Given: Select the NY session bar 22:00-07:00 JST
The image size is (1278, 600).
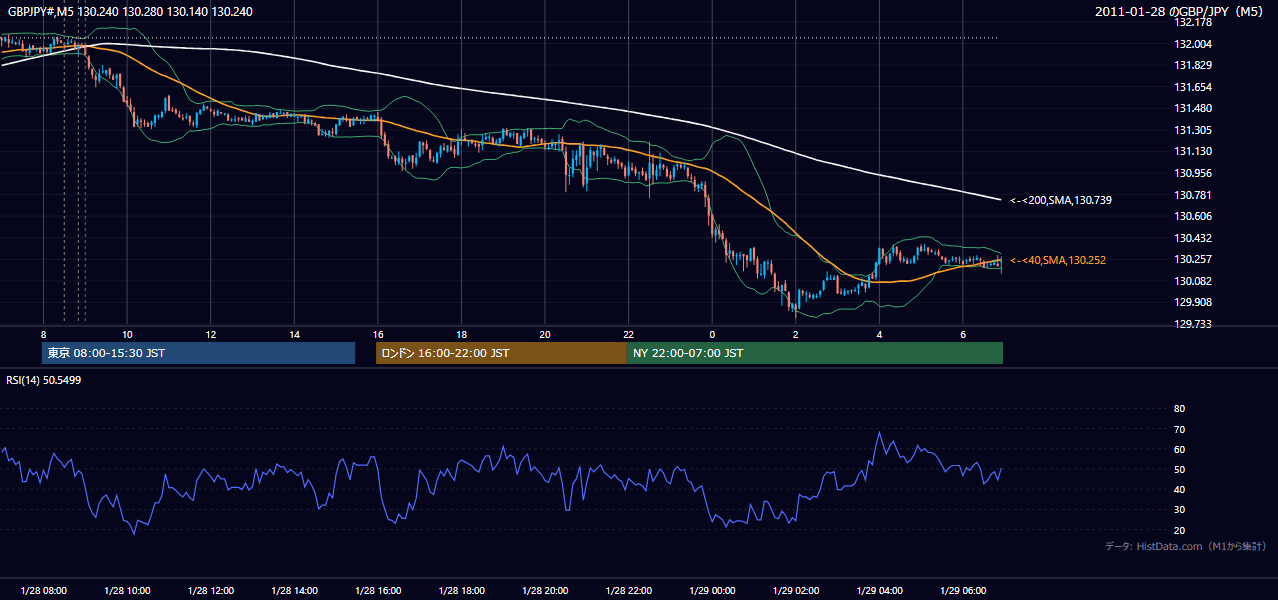Looking at the screenshot, I should [815, 353].
